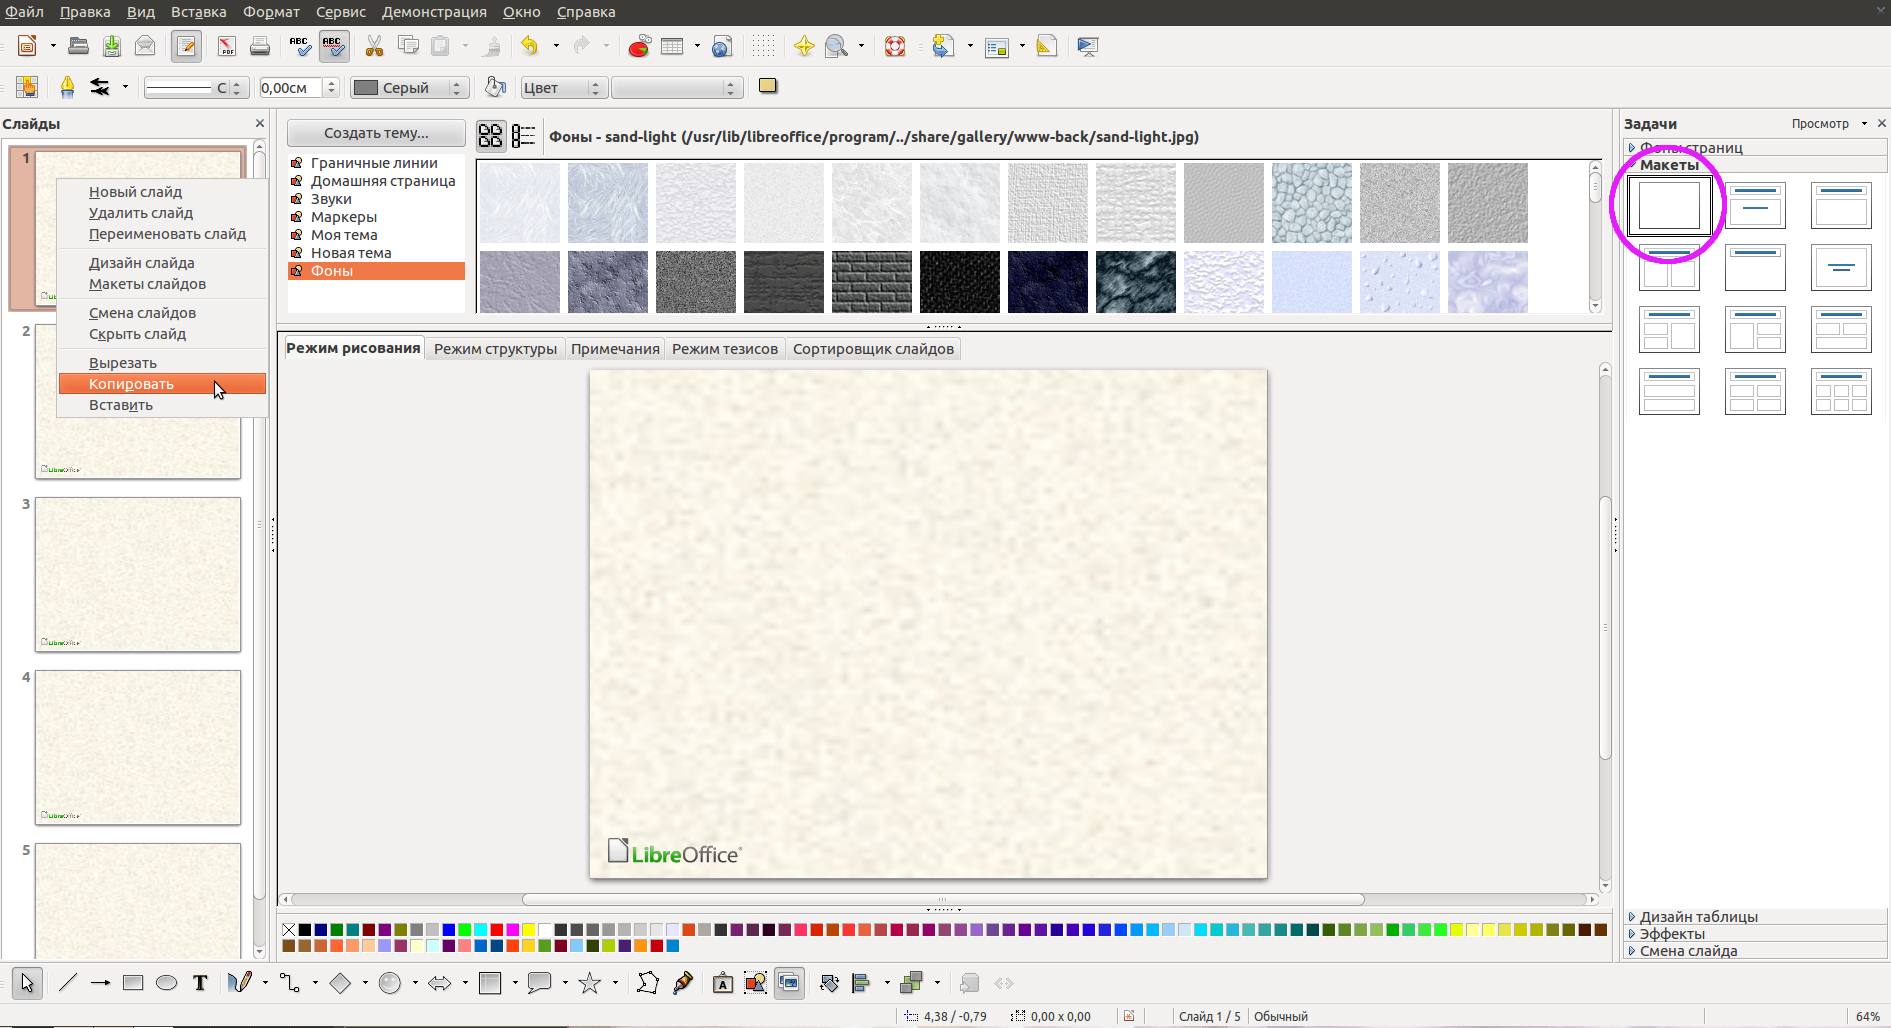Expand the Эффекты section in tasks panel
Image resolution: width=1891 pixels, height=1028 pixels.
1672,934
